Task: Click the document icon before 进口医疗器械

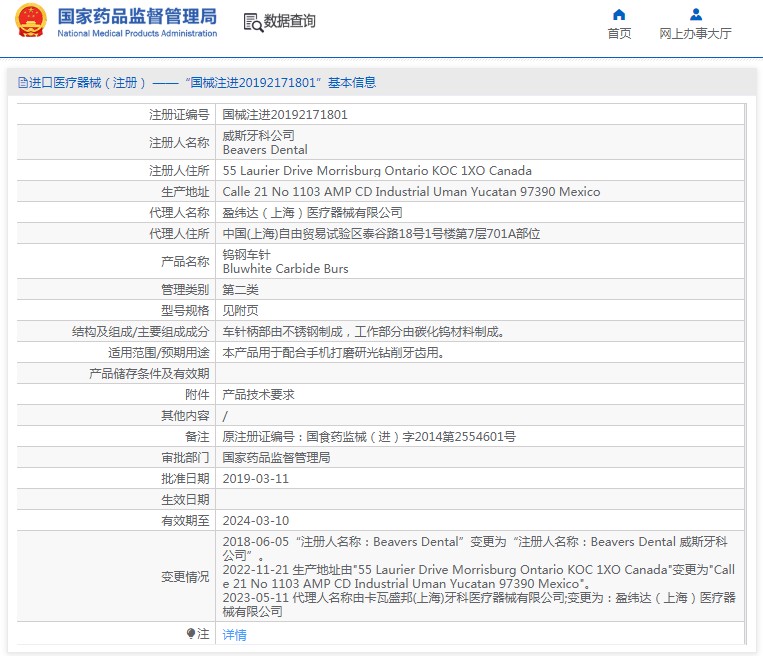Action: pyautogui.click(x=22, y=83)
